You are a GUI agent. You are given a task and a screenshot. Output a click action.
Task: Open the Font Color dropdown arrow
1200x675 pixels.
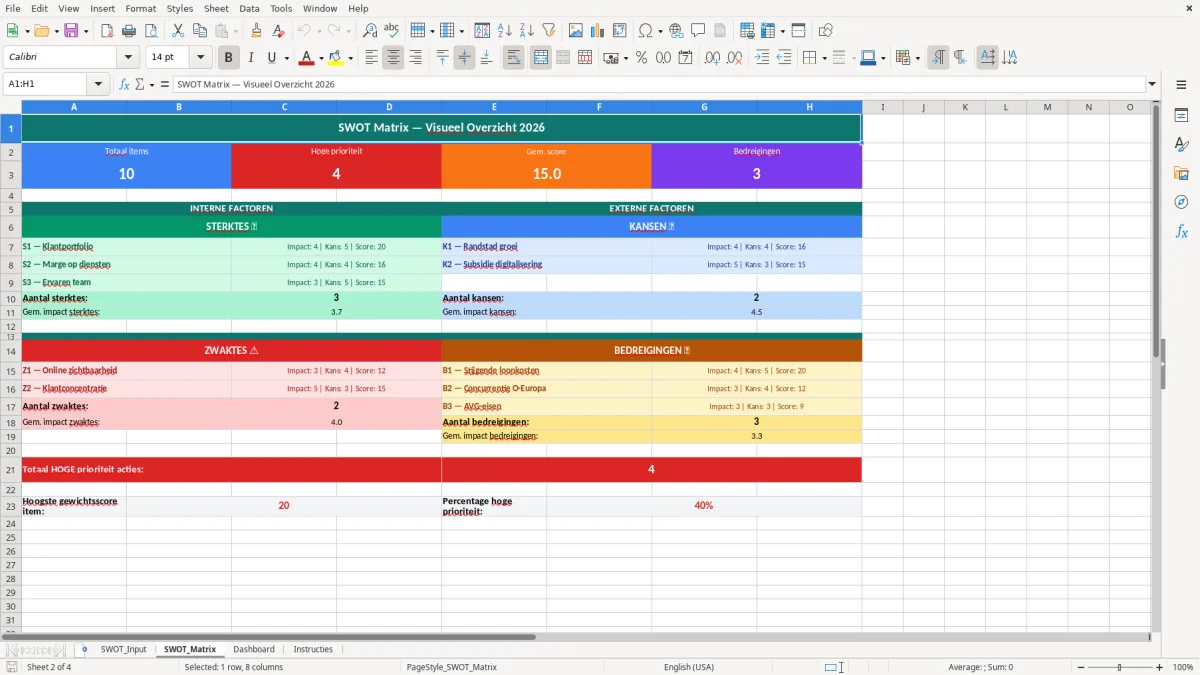(321, 58)
